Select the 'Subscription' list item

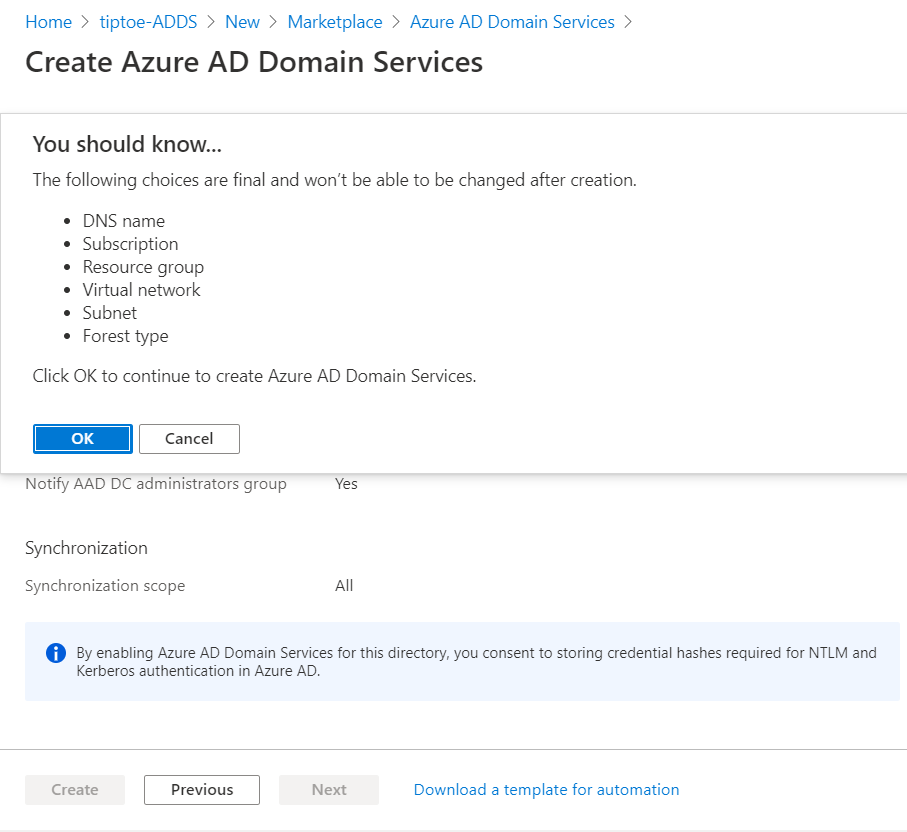click(131, 244)
